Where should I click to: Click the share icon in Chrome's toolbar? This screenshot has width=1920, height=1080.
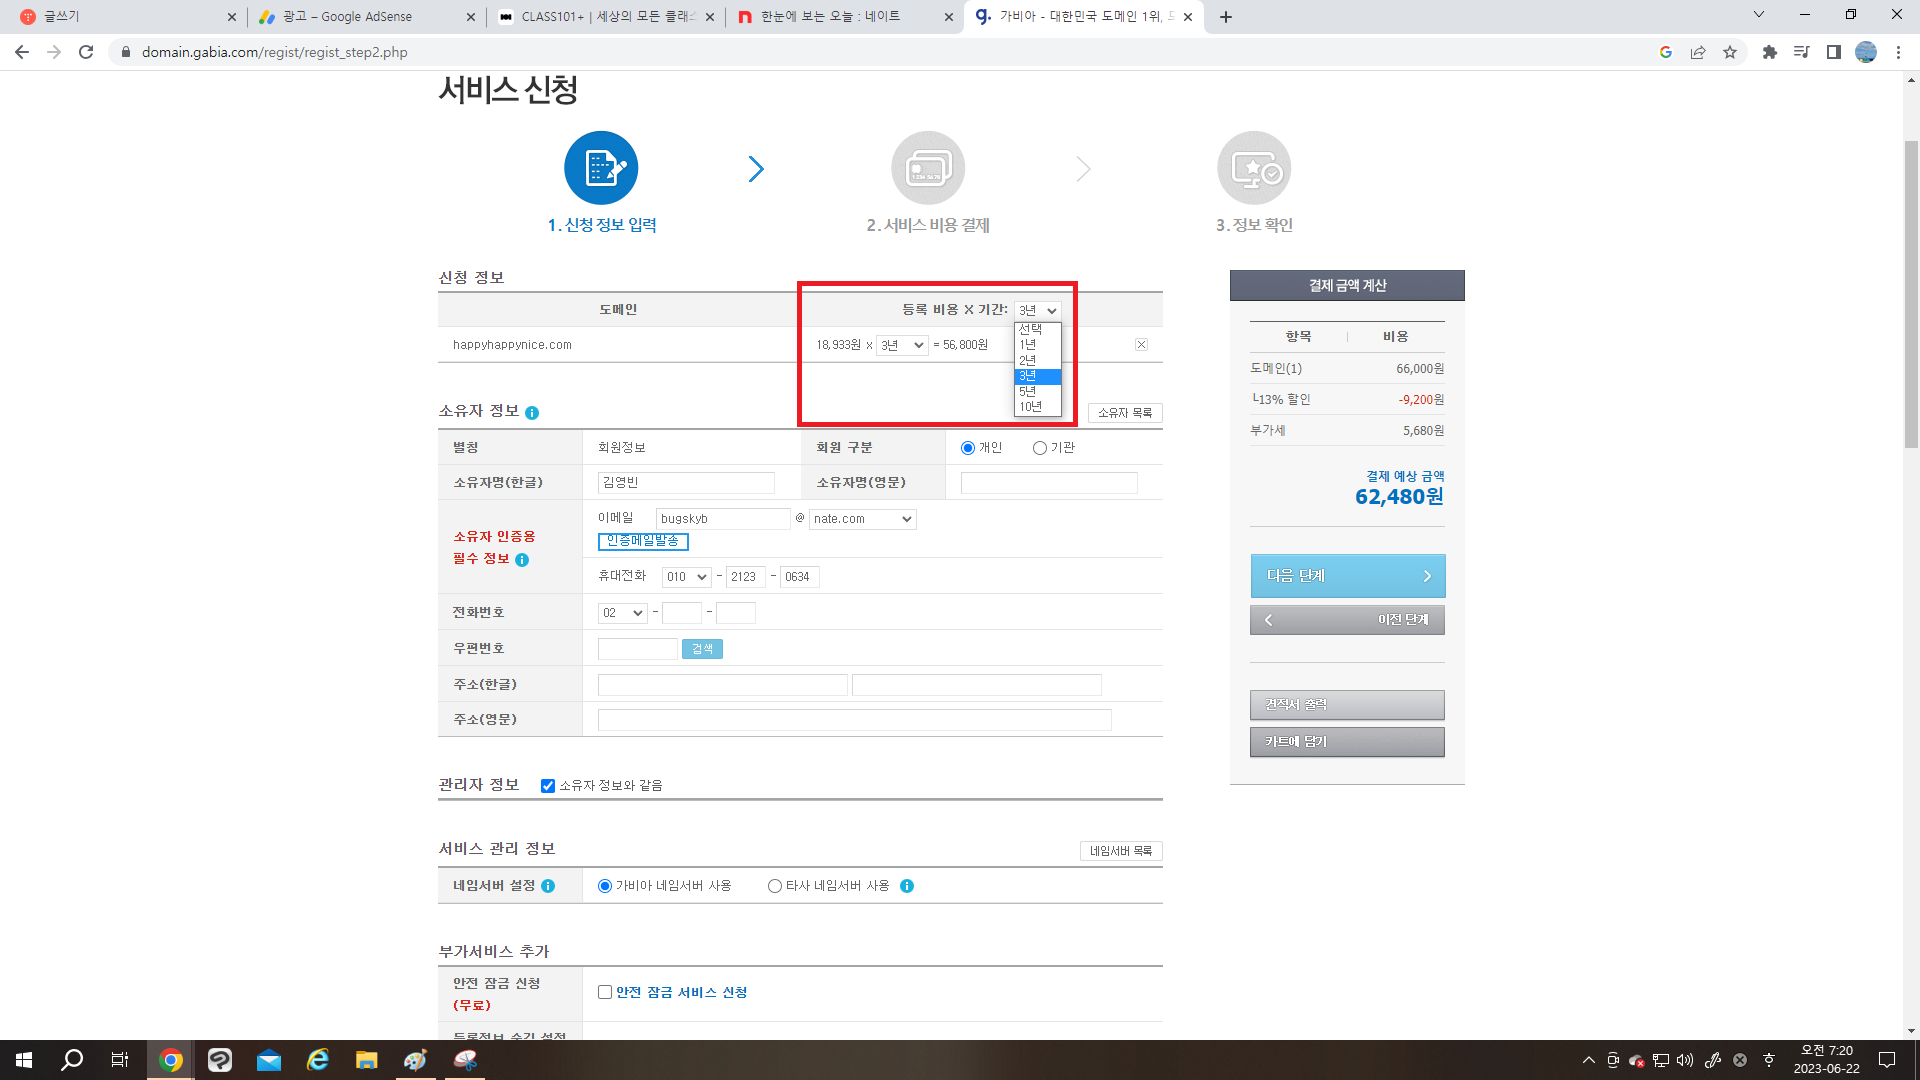pyautogui.click(x=1698, y=52)
